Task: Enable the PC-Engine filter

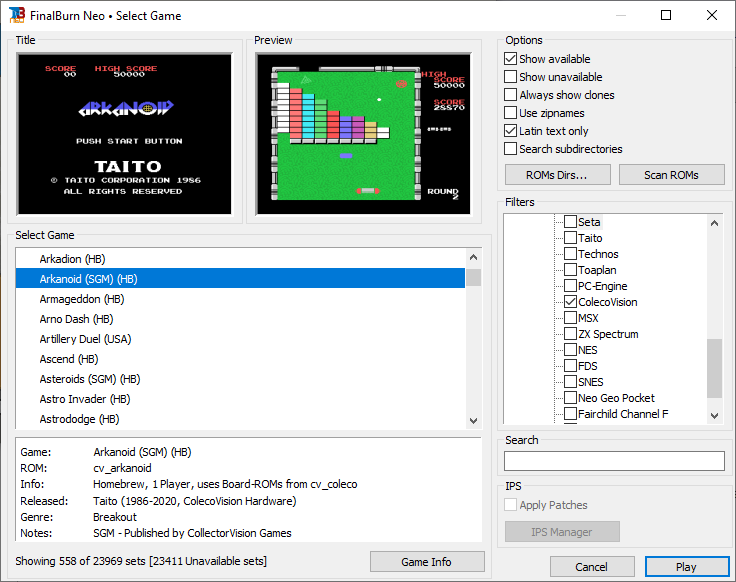Action: coord(570,285)
